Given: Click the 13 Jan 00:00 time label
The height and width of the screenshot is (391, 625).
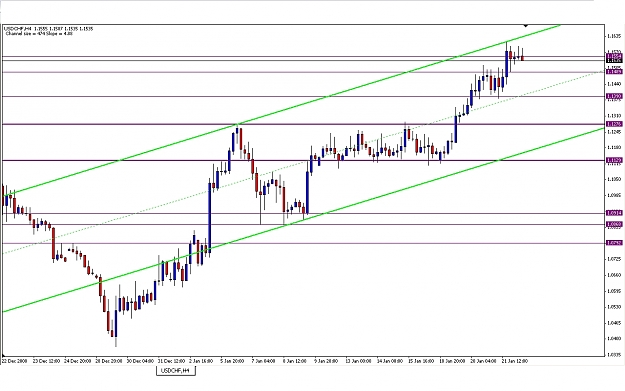Looking at the screenshot, I should point(358,361).
